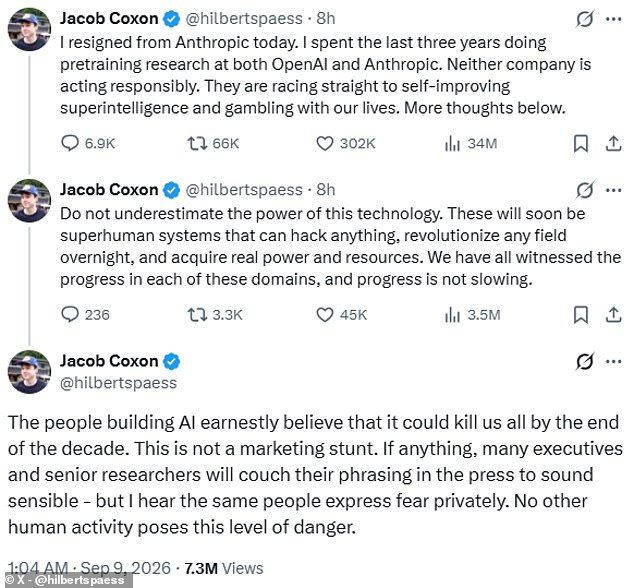This screenshot has width=634, height=588.
Task: Share the second tweet via upload icon
Action: click(x=613, y=314)
